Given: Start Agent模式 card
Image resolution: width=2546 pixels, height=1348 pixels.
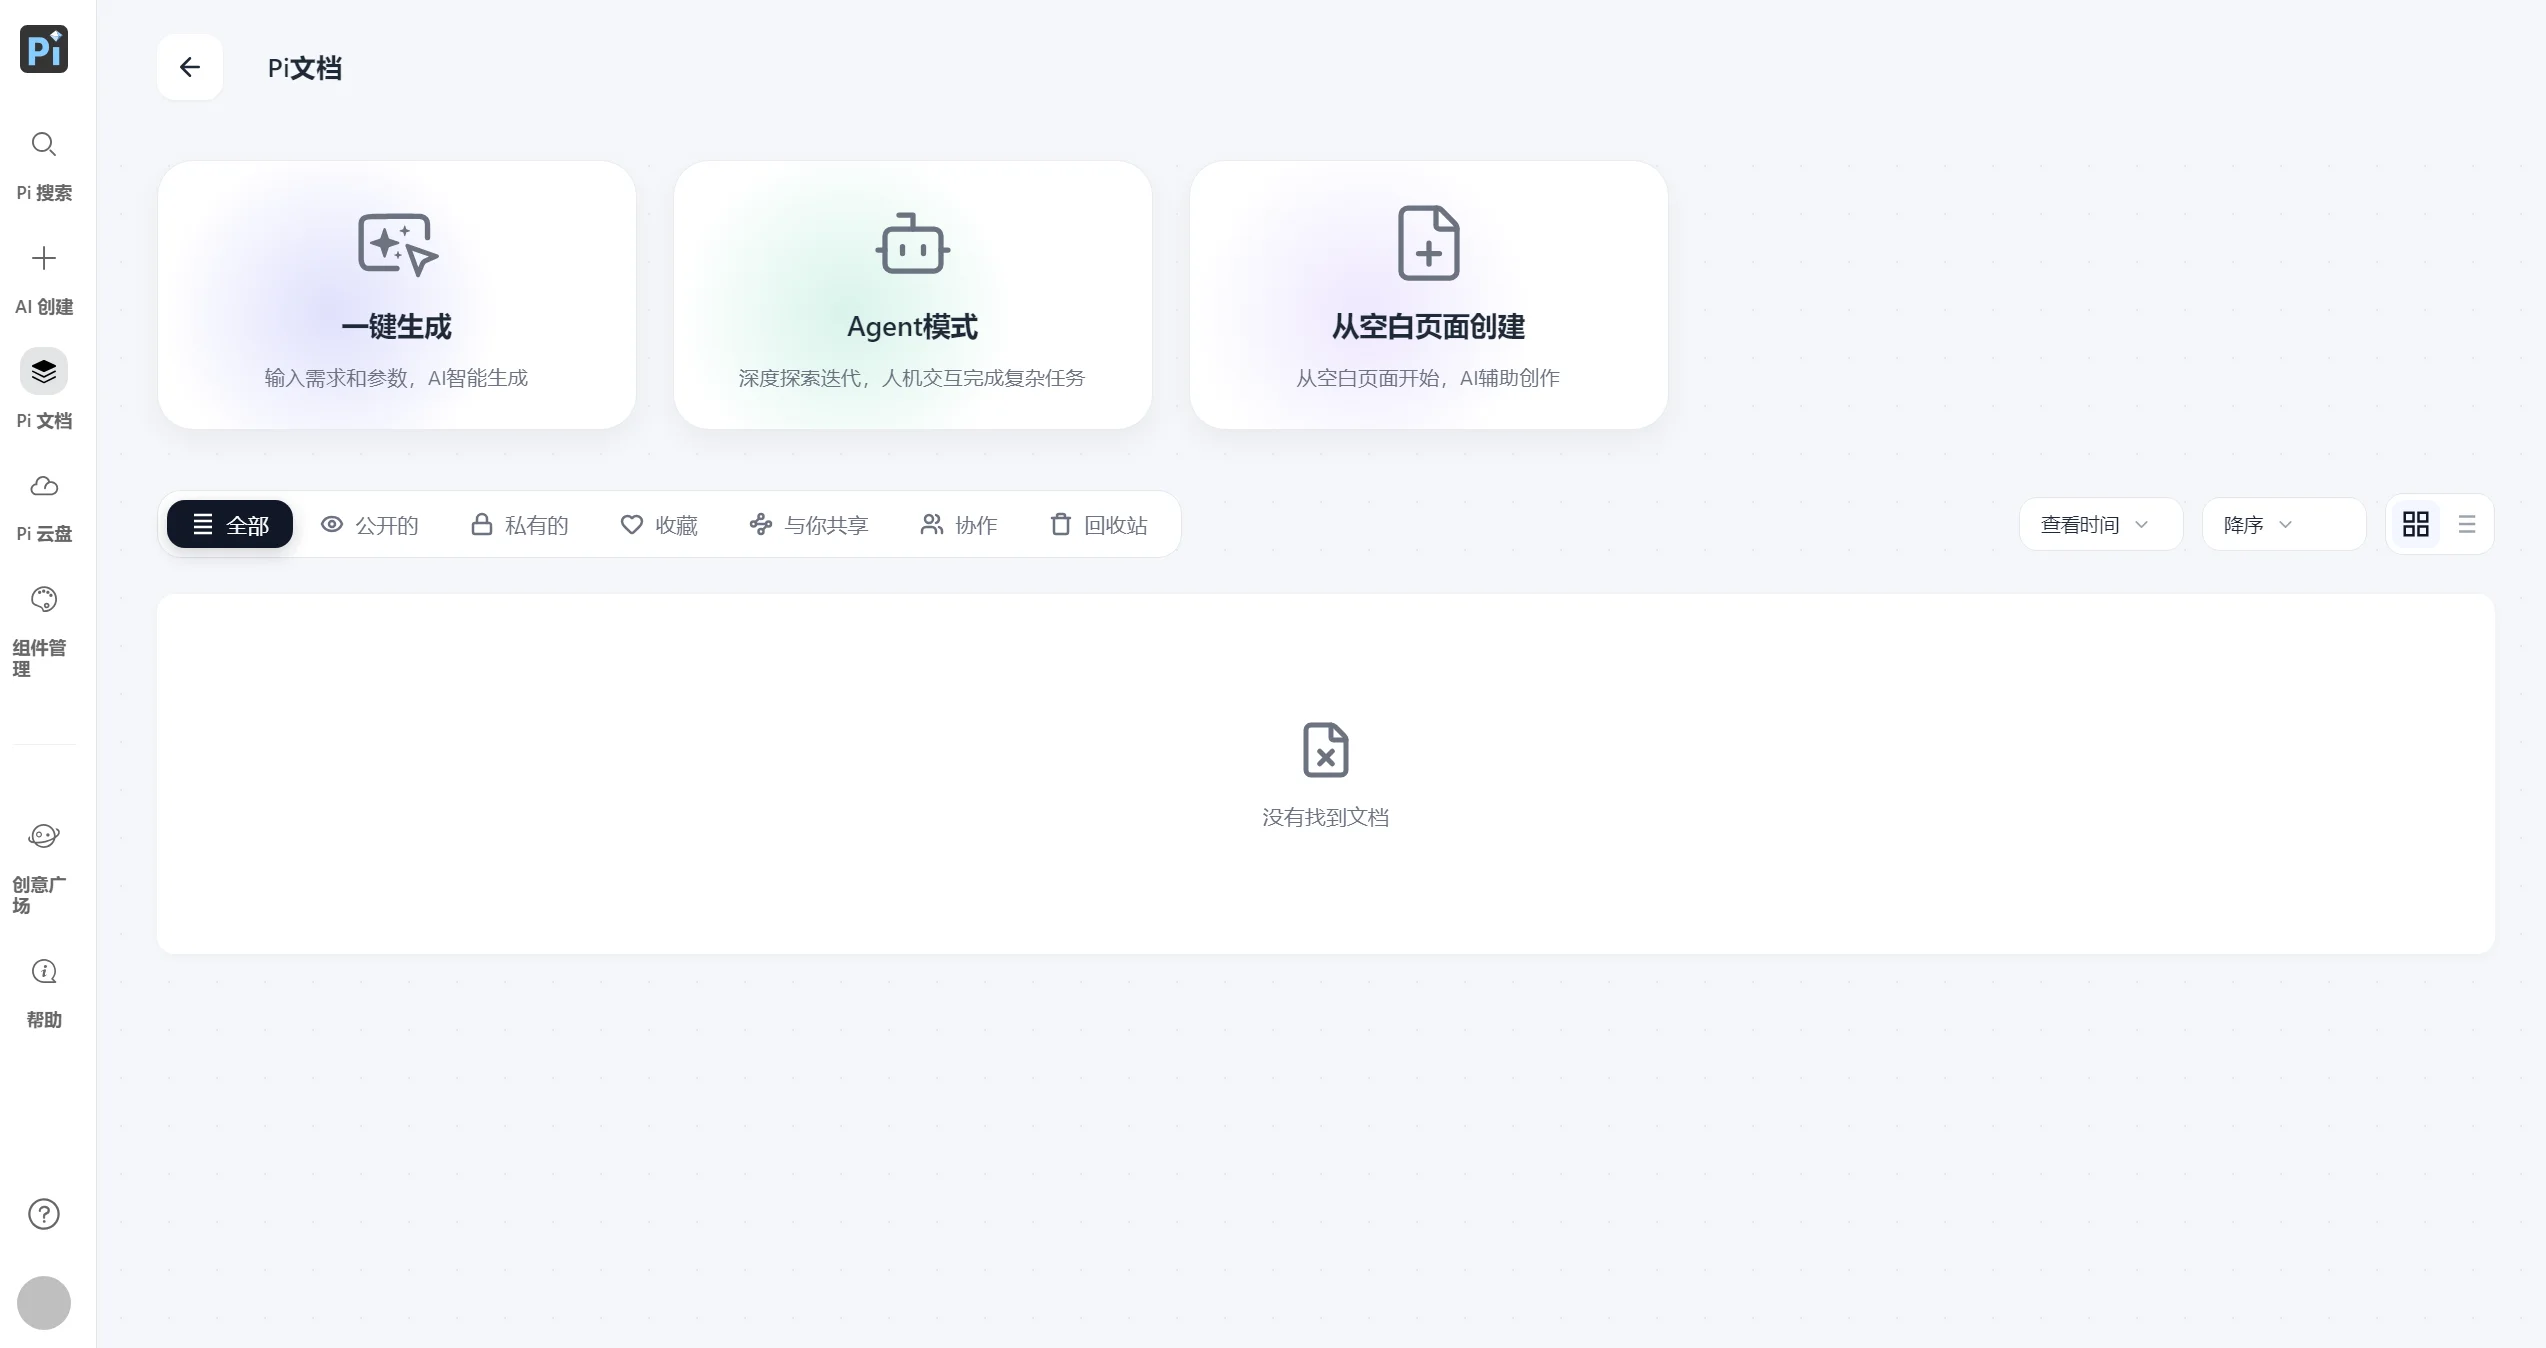Looking at the screenshot, I should tap(913, 295).
